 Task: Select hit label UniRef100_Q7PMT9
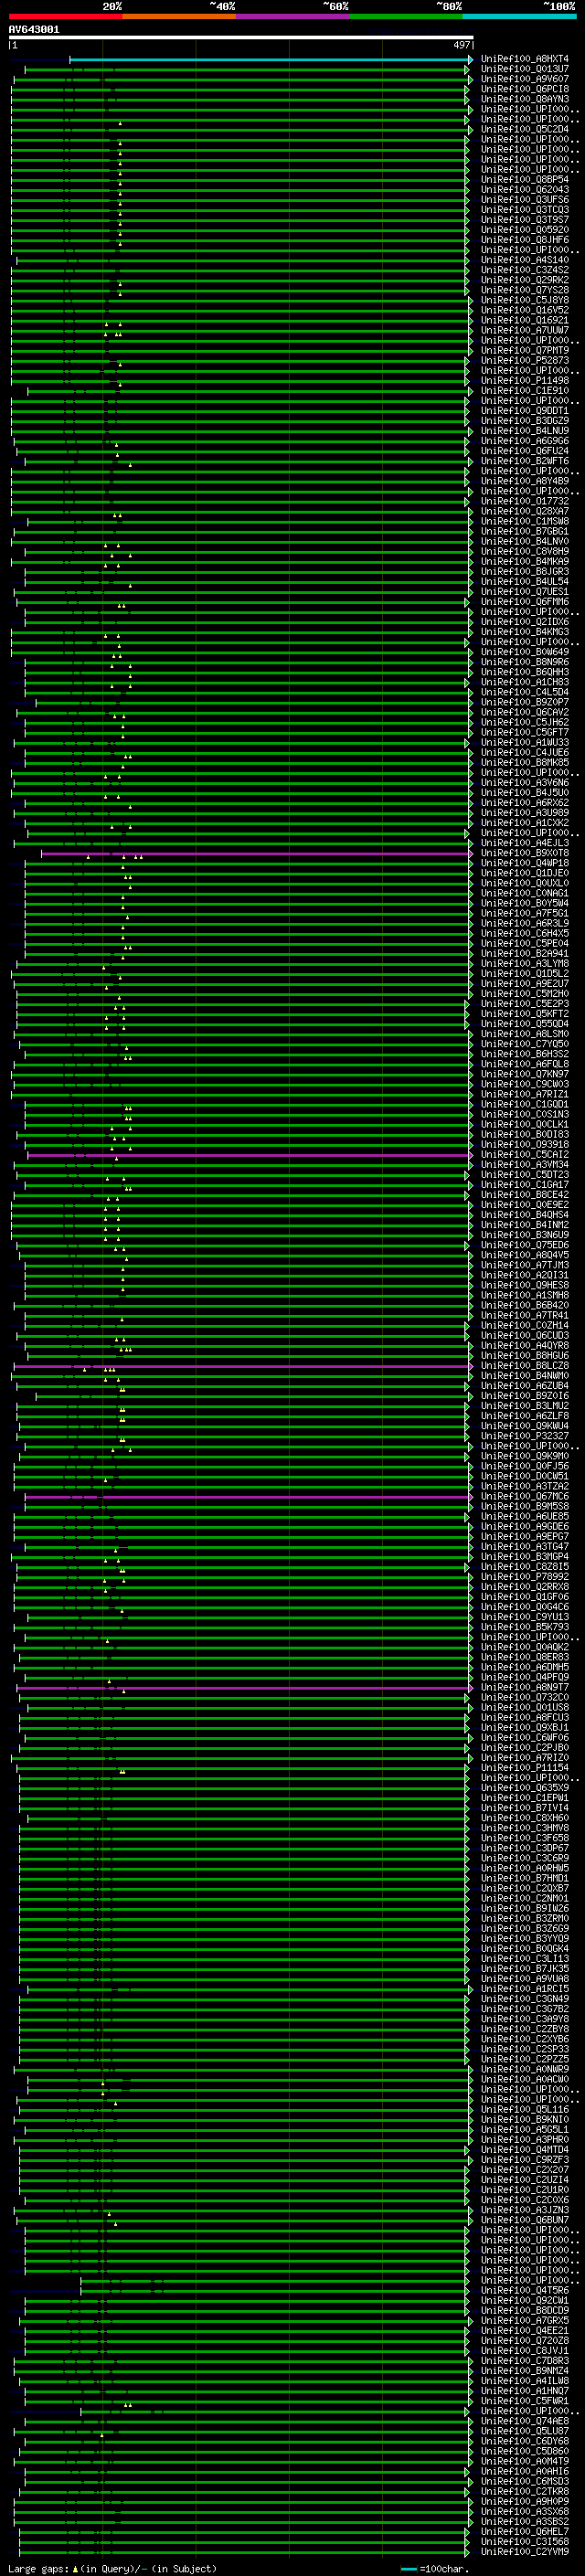click(x=525, y=350)
